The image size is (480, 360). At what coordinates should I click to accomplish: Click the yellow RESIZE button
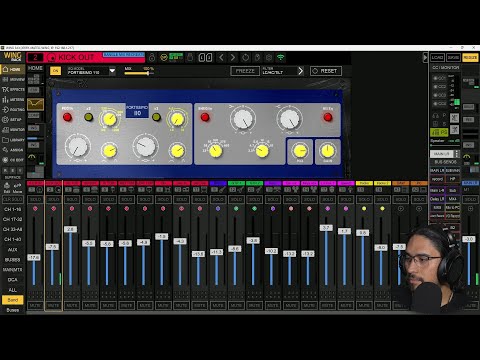470,57
